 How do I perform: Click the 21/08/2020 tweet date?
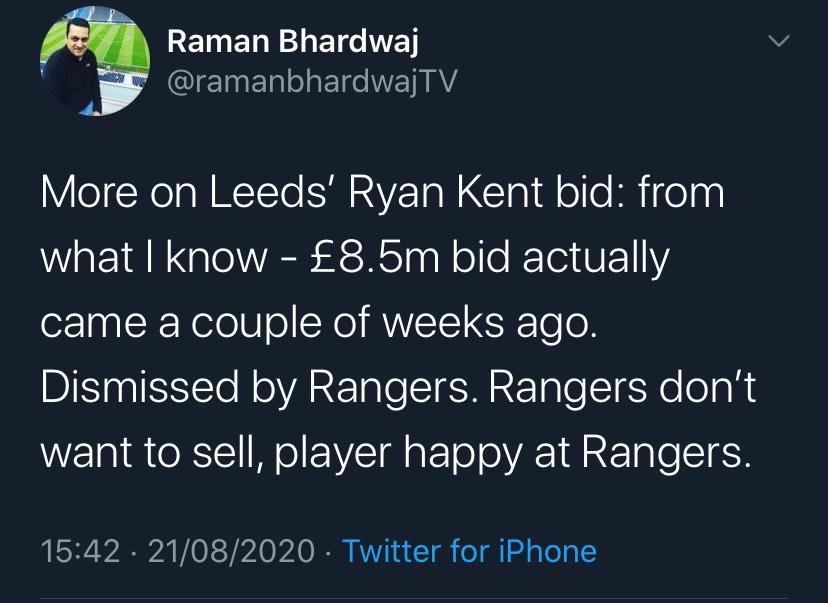[231, 551]
